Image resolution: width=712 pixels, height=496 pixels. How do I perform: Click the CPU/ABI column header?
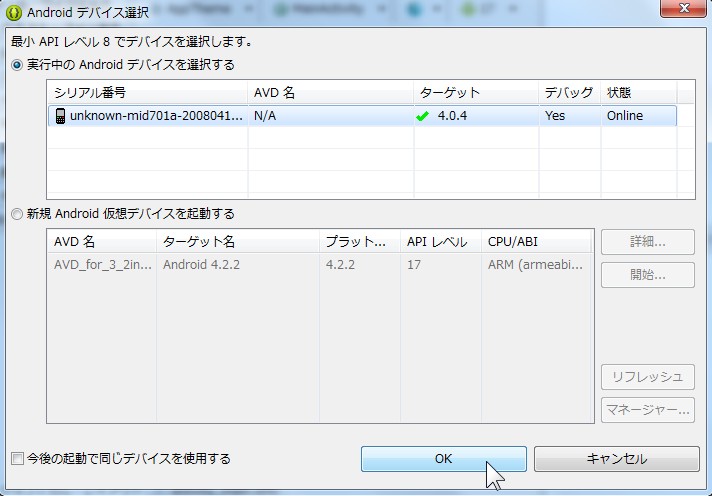point(537,242)
